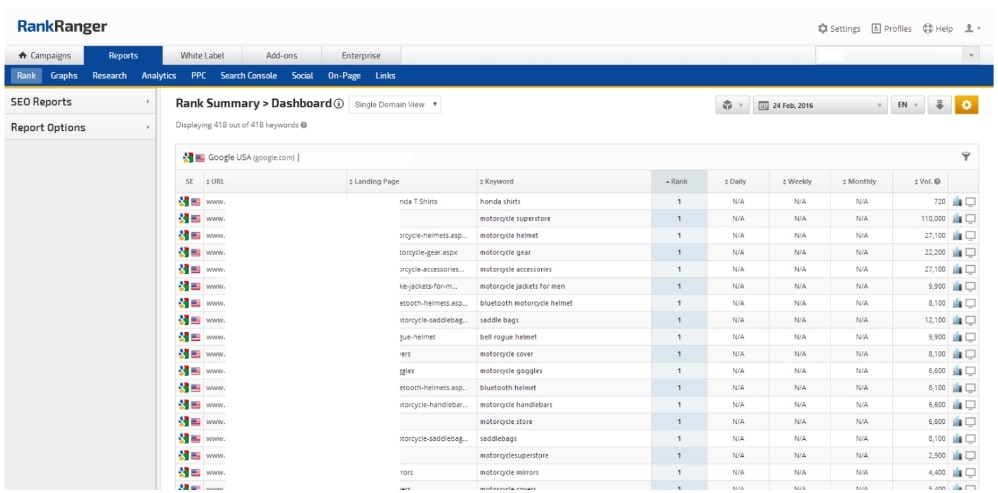The height and width of the screenshot is (493, 998).
Task: Open monitor icon for motorcycle superstore row
Action: (x=971, y=219)
